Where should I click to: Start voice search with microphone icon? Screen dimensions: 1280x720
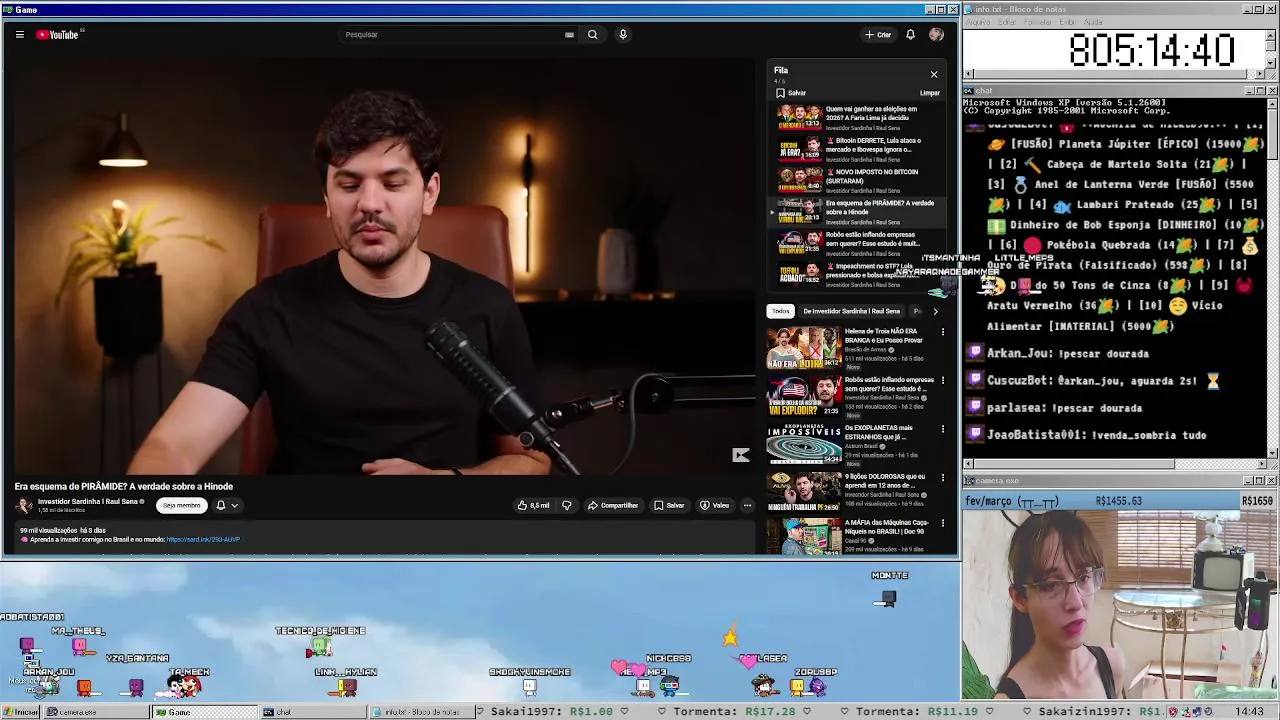point(622,34)
